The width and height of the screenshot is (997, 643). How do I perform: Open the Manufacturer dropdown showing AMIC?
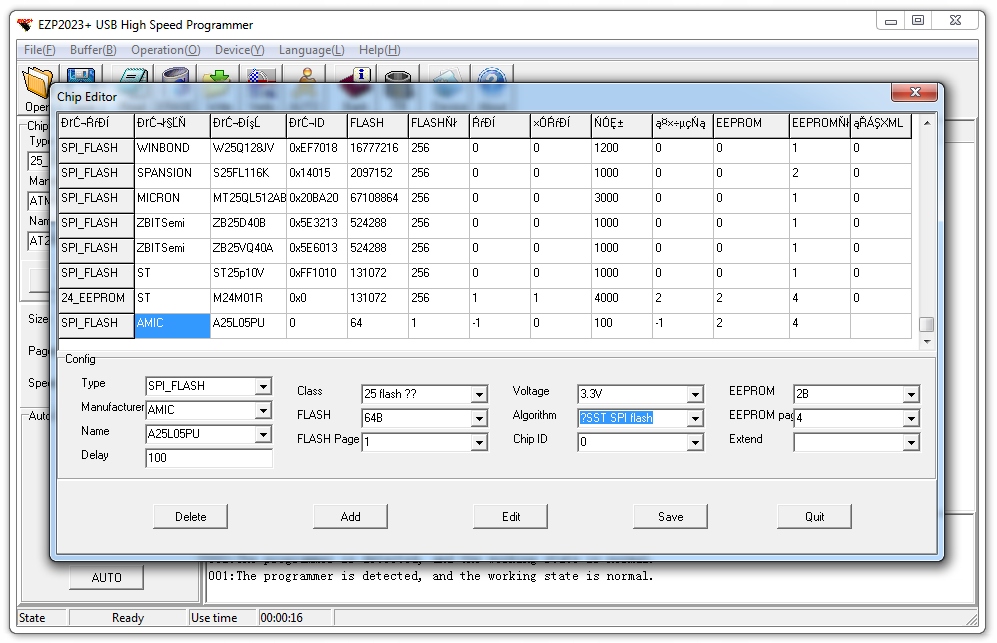click(263, 411)
